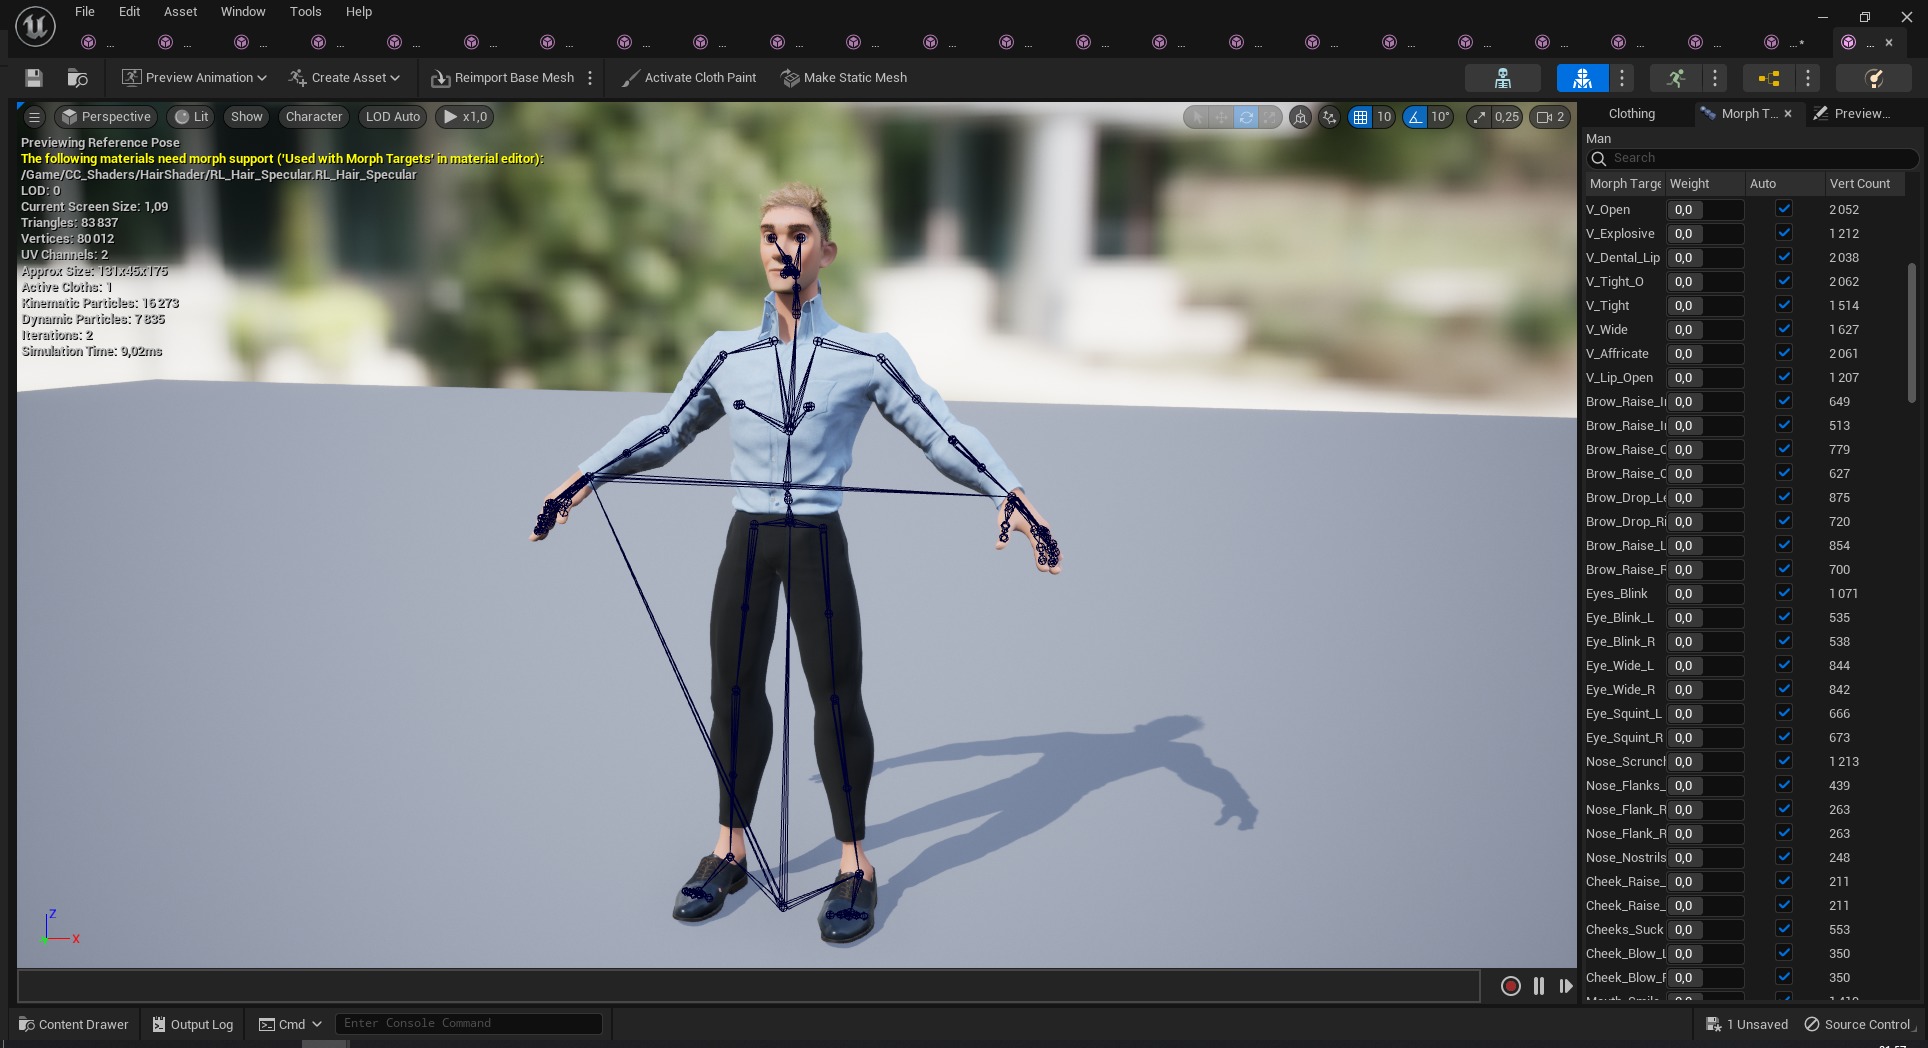Click the Source Control status icon
This screenshot has width=1928, height=1048.
[1812, 1024]
